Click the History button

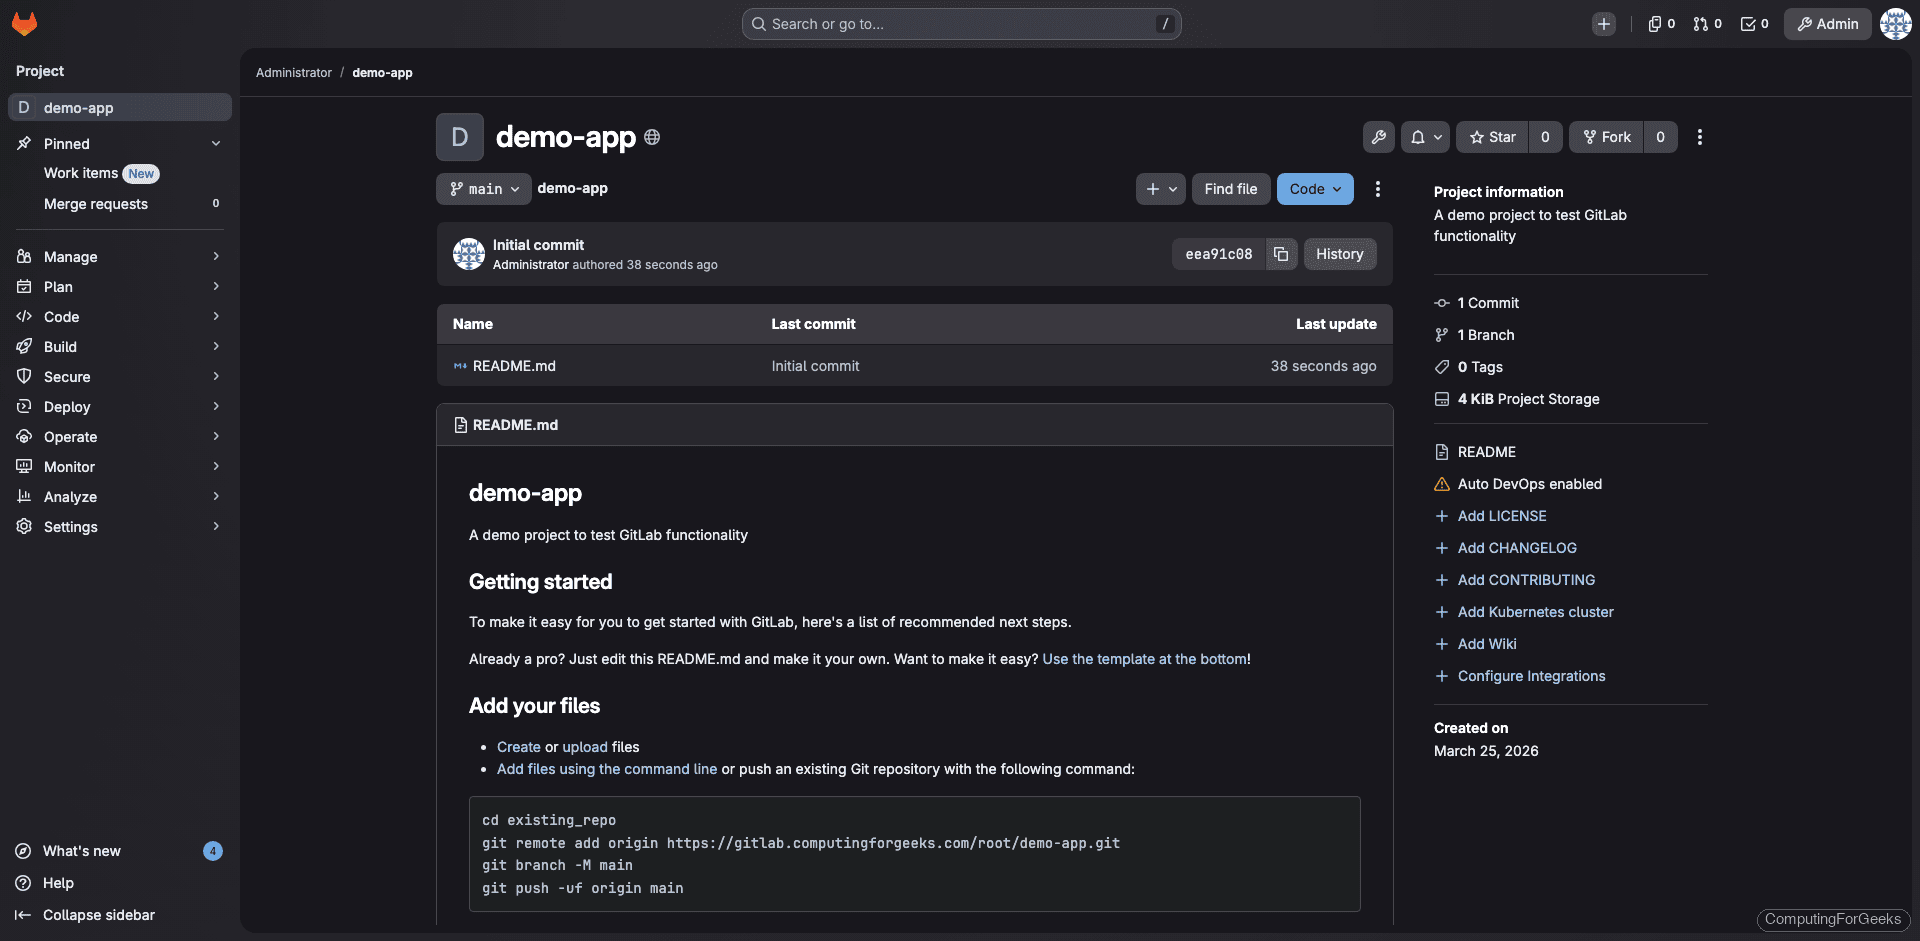tap(1339, 254)
